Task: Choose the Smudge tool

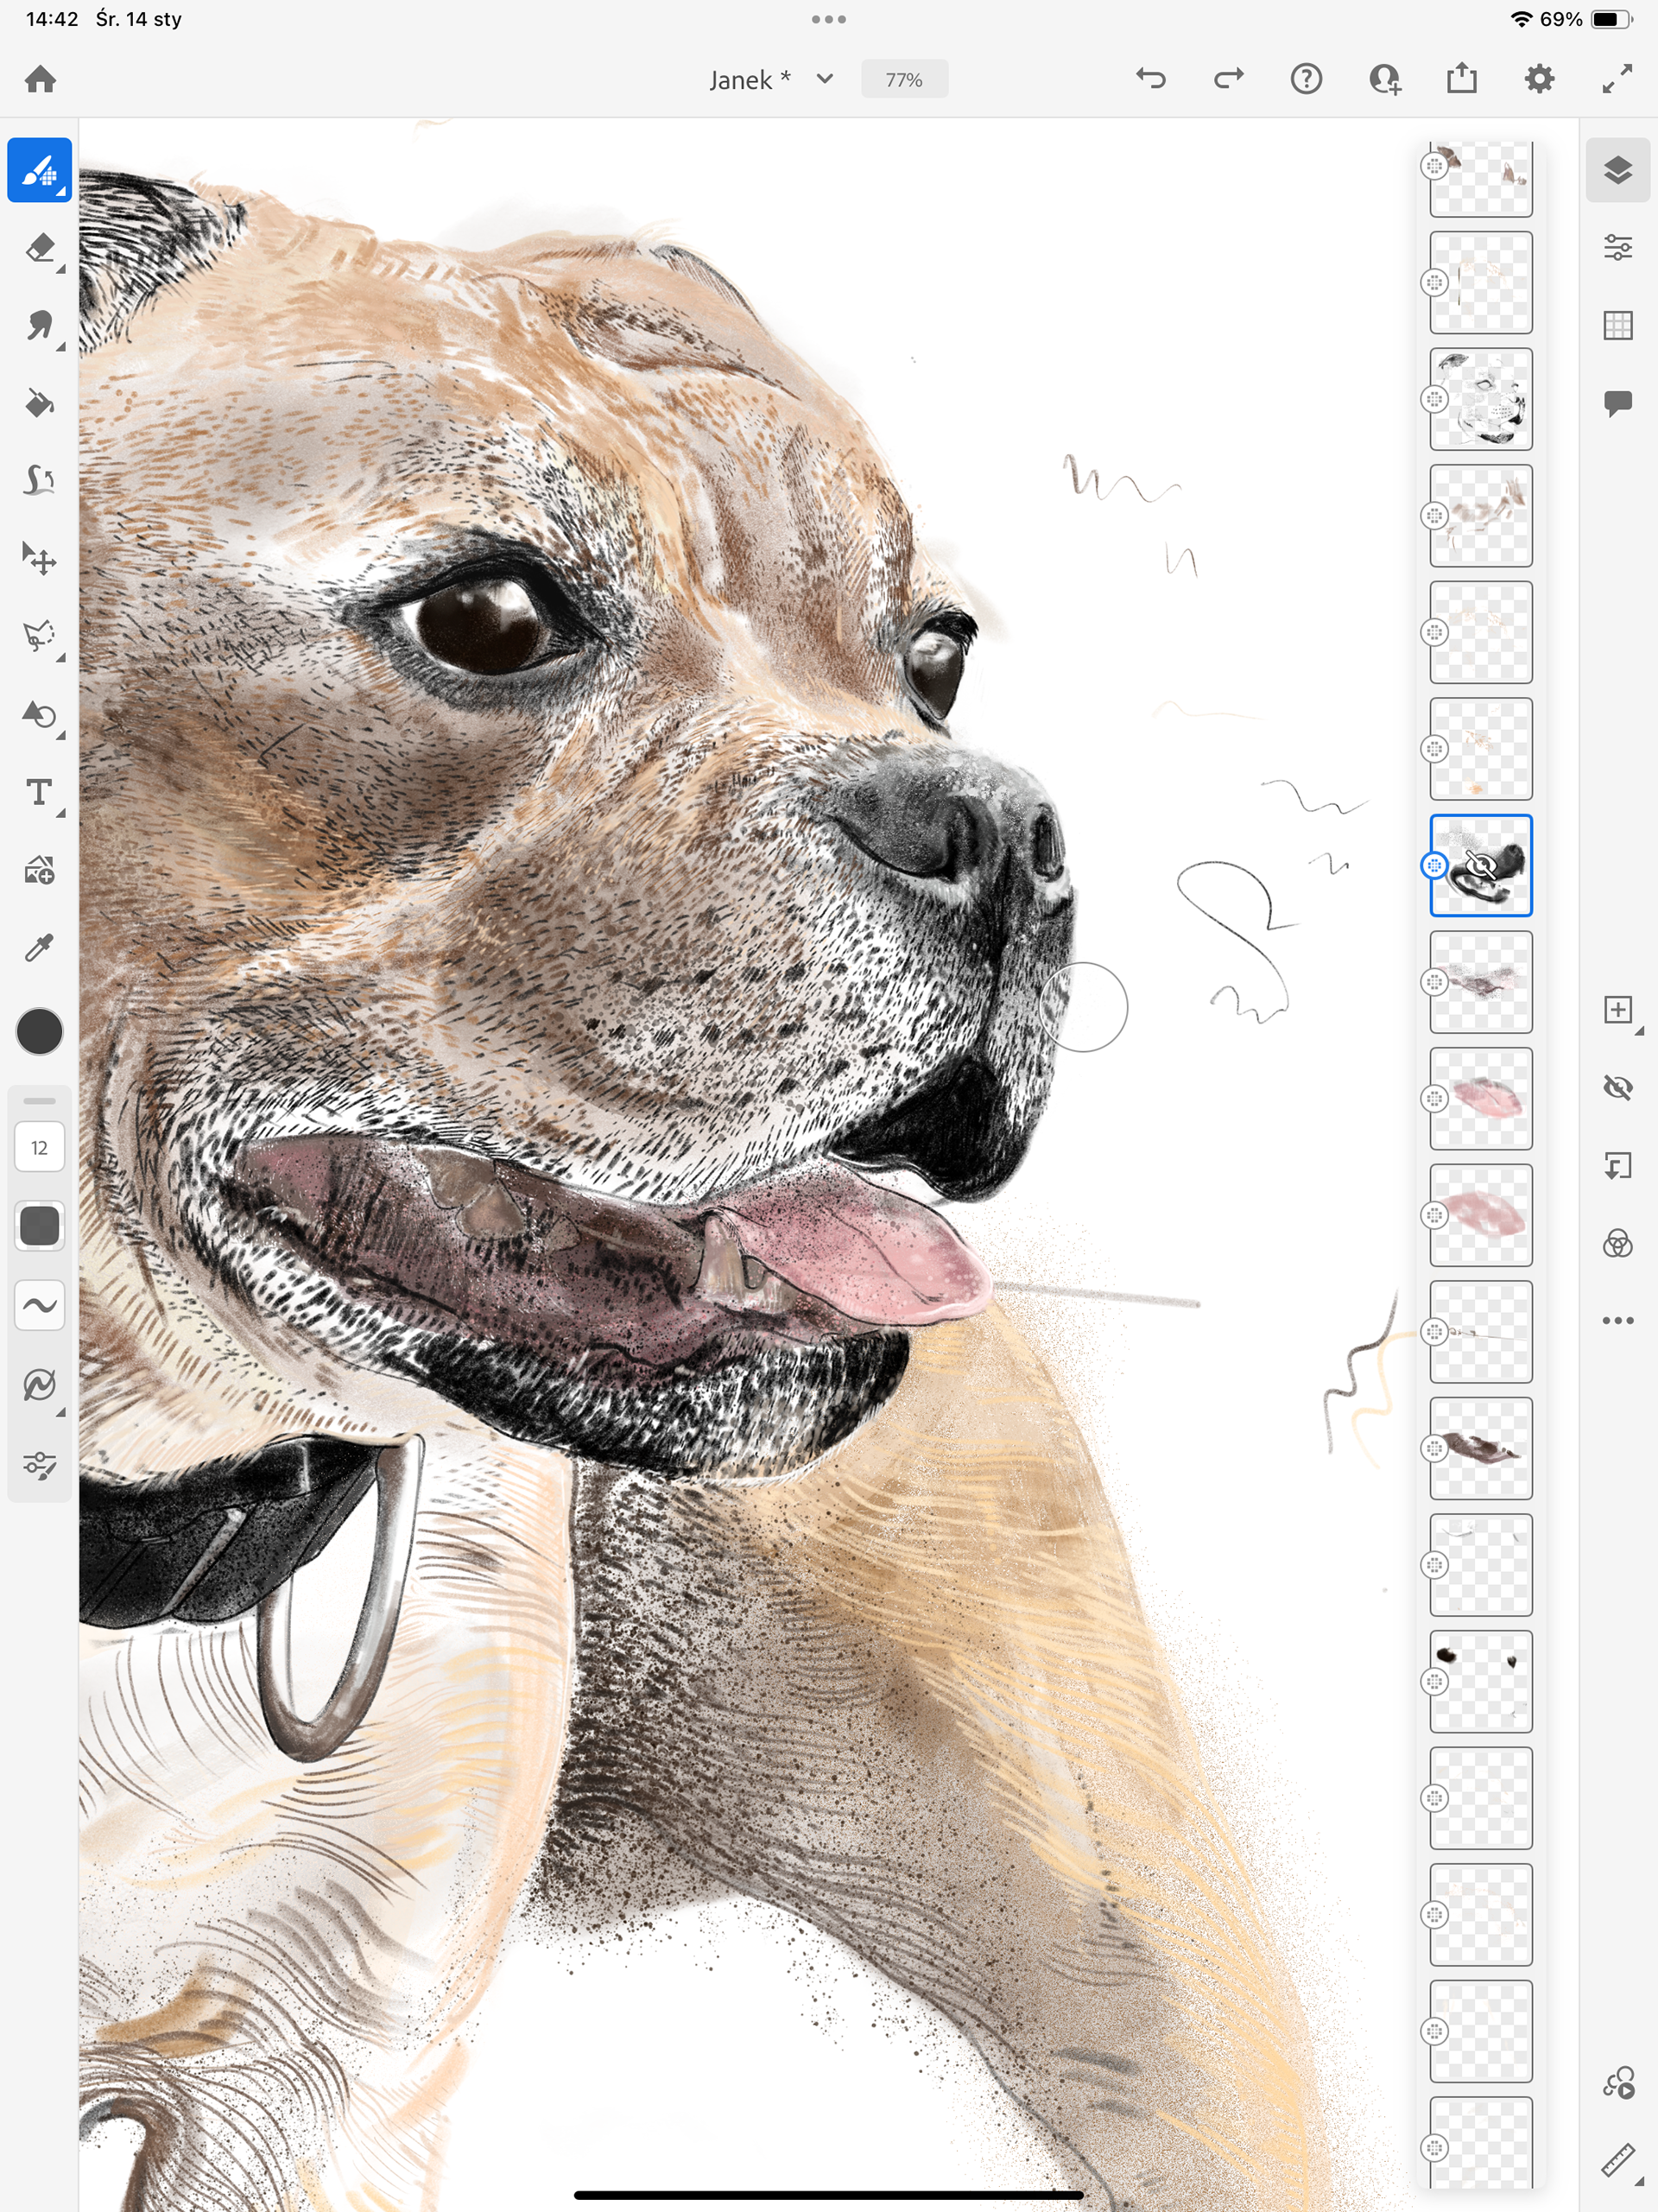Action: point(39,326)
